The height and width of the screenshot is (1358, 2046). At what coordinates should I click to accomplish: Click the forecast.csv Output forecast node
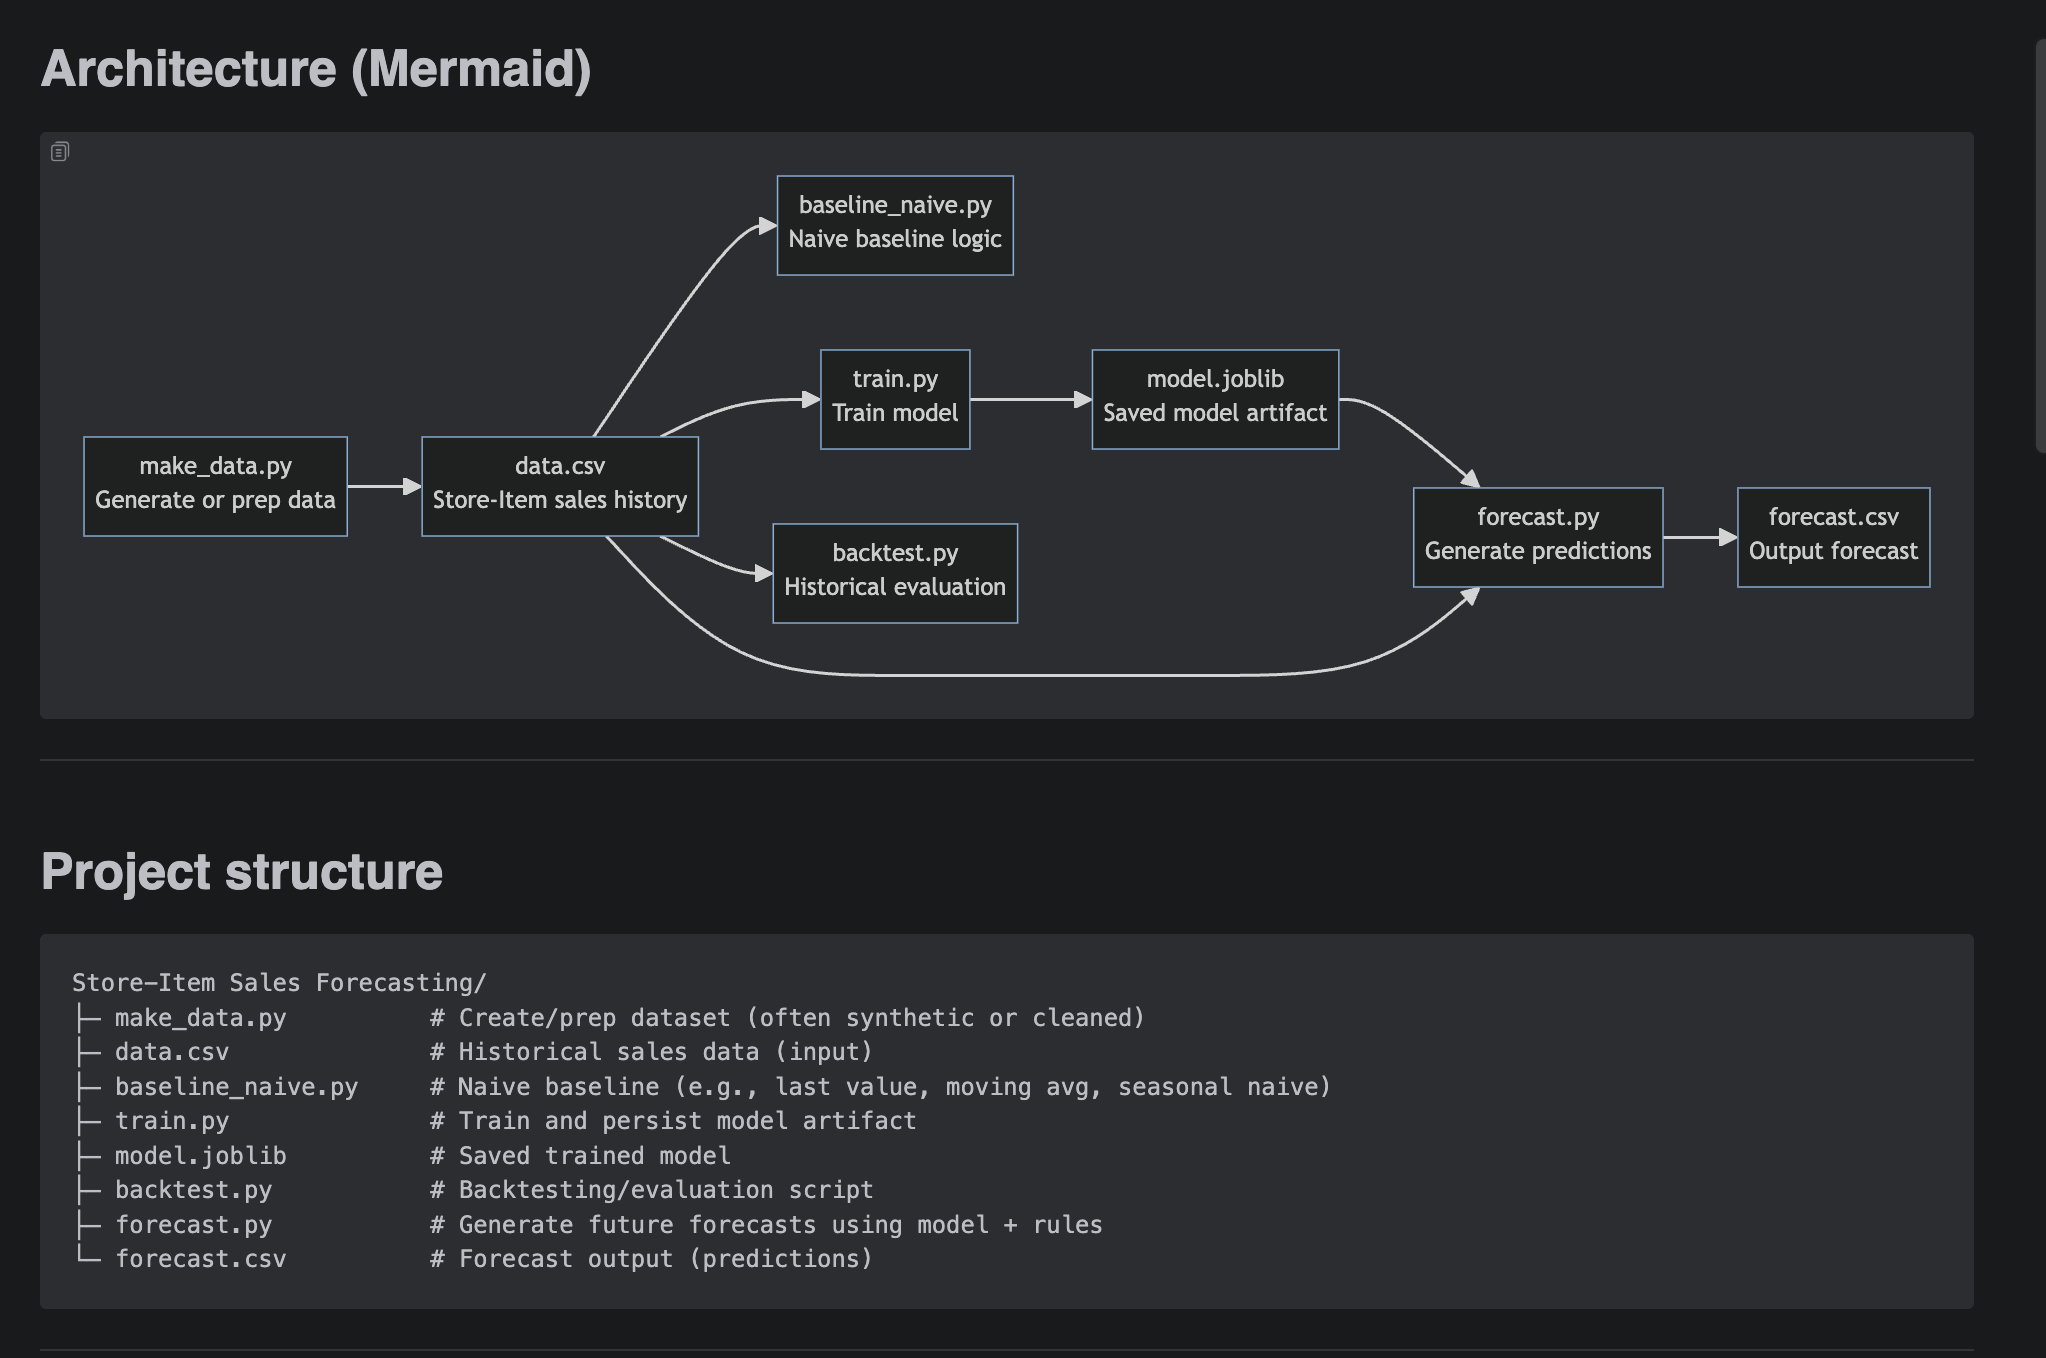pos(1833,536)
